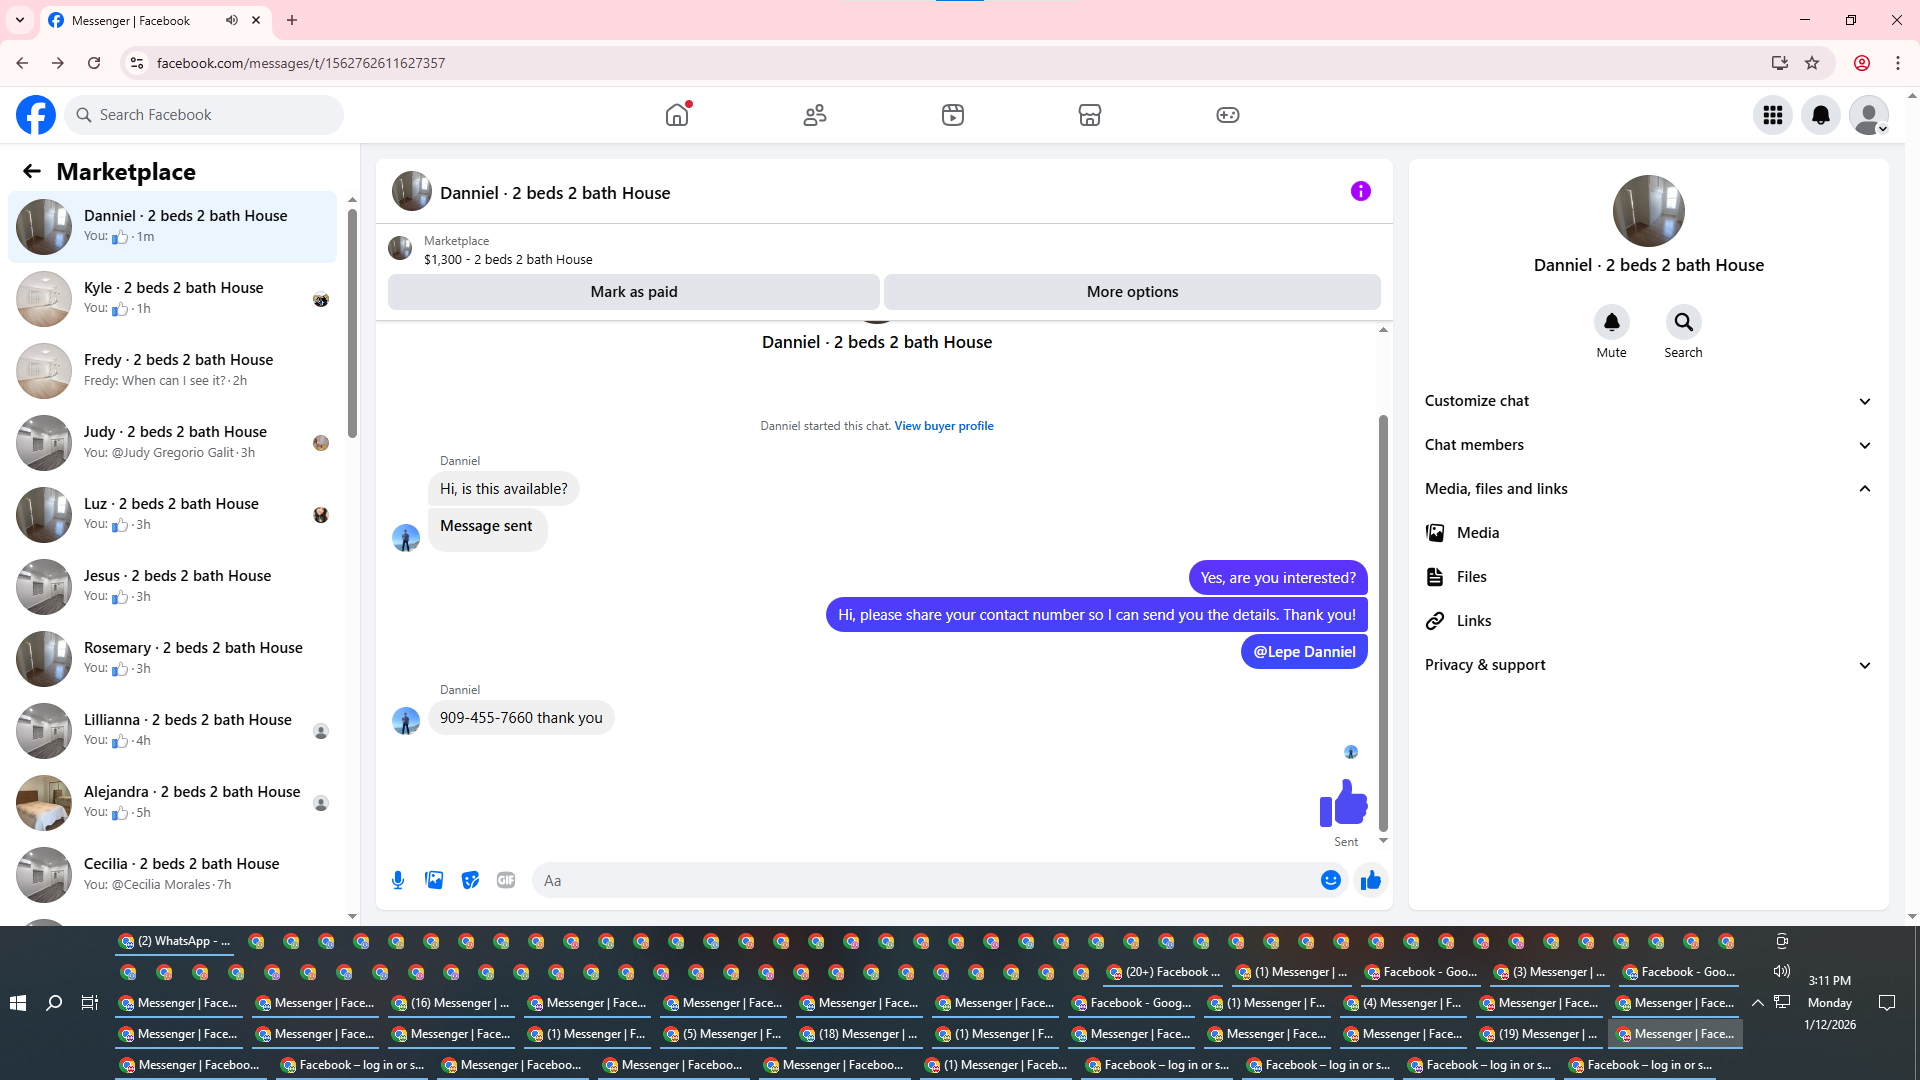Open the View buyer profile link
The image size is (1920, 1080).
tap(943, 426)
